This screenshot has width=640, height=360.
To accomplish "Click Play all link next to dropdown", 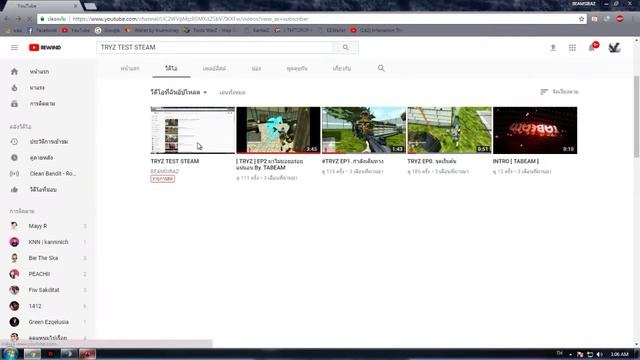I will pyautogui.click(x=232, y=93).
